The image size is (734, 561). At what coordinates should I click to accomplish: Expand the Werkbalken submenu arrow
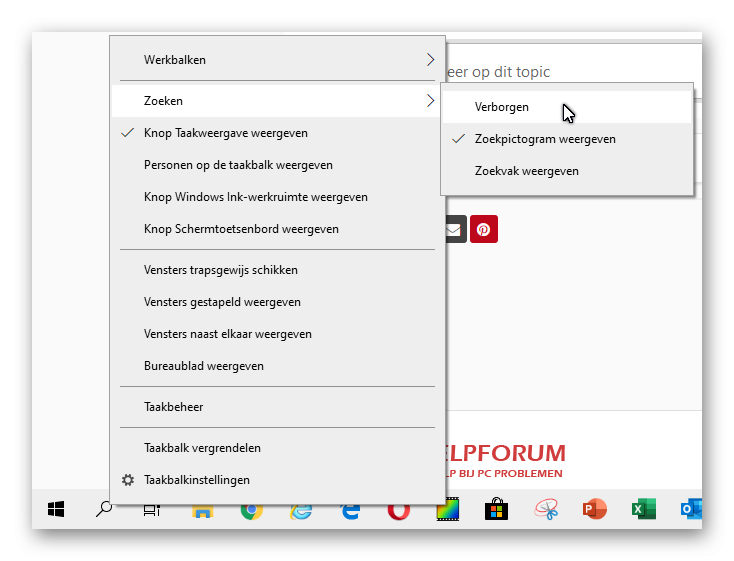pos(430,60)
